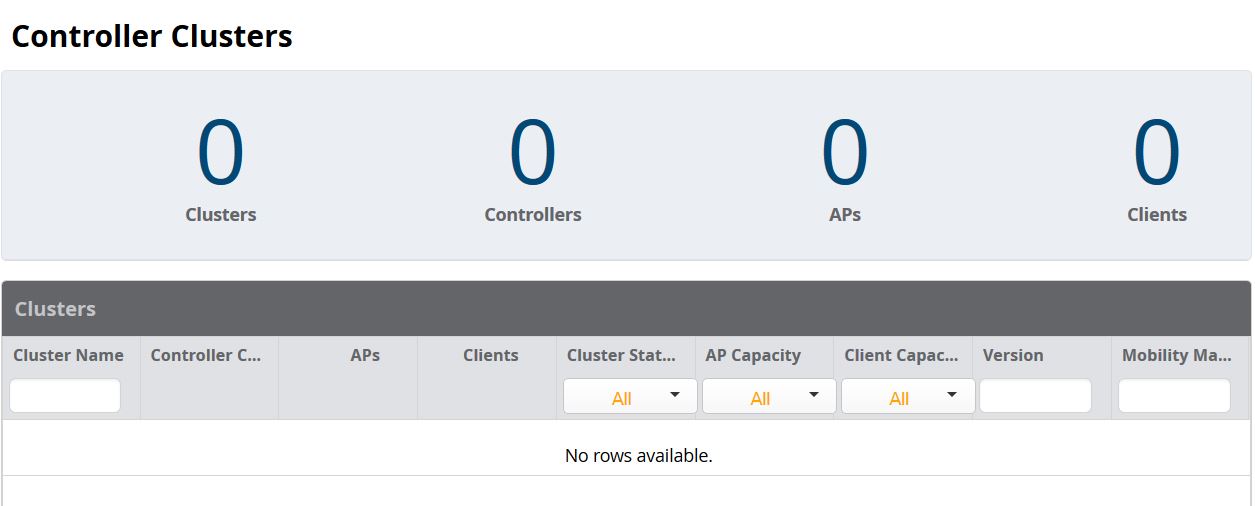Click the Cluster Name filter field

(x=65, y=396)
